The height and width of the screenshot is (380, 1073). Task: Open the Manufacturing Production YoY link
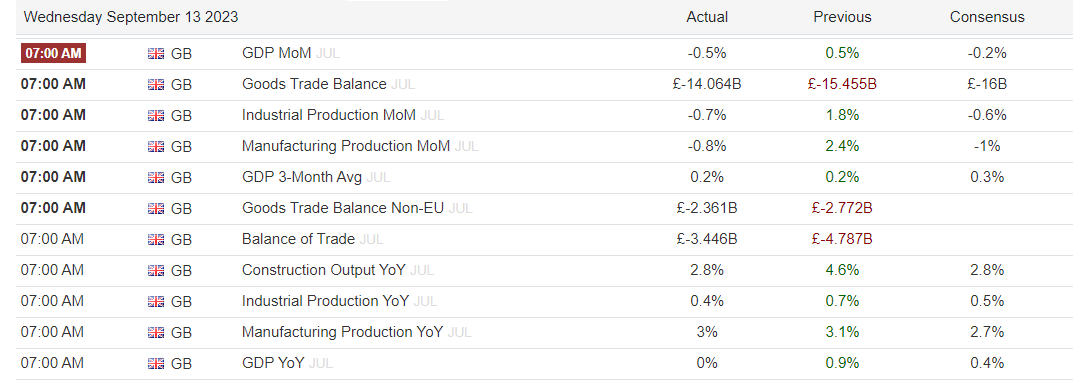(x=342, y=331)
